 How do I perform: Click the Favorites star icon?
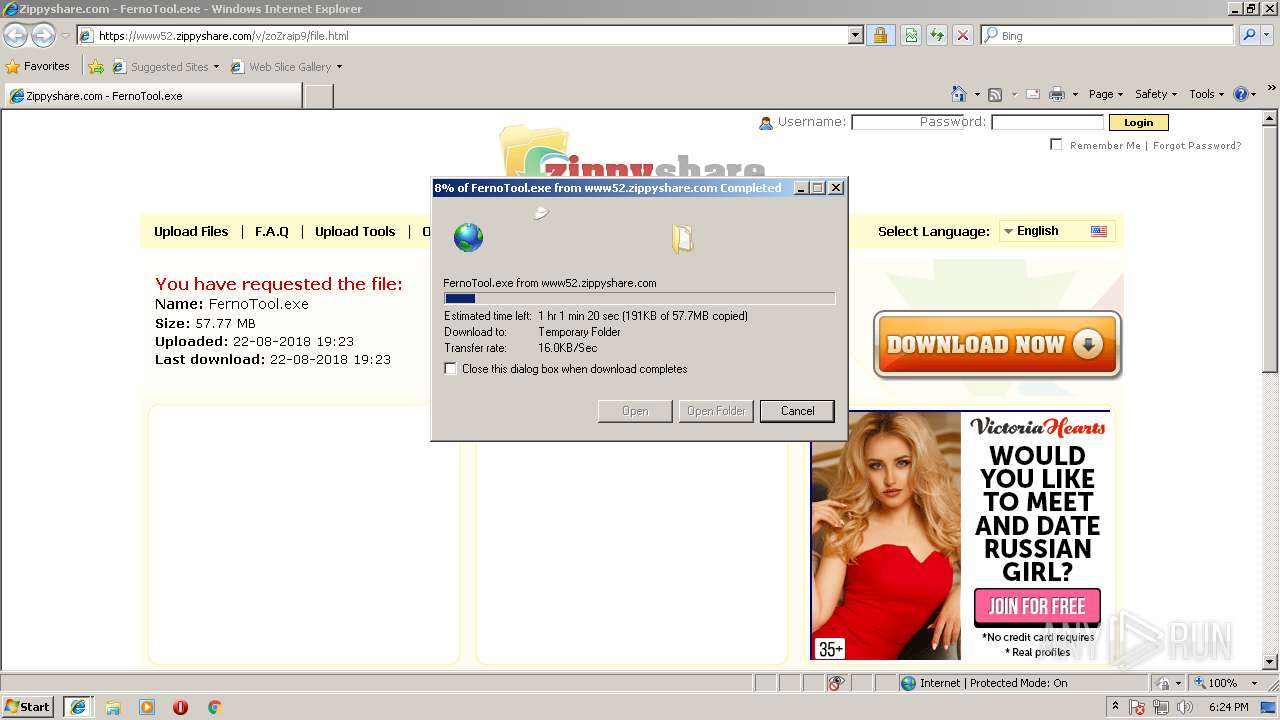pyautogui.click(x=13, y=67)
